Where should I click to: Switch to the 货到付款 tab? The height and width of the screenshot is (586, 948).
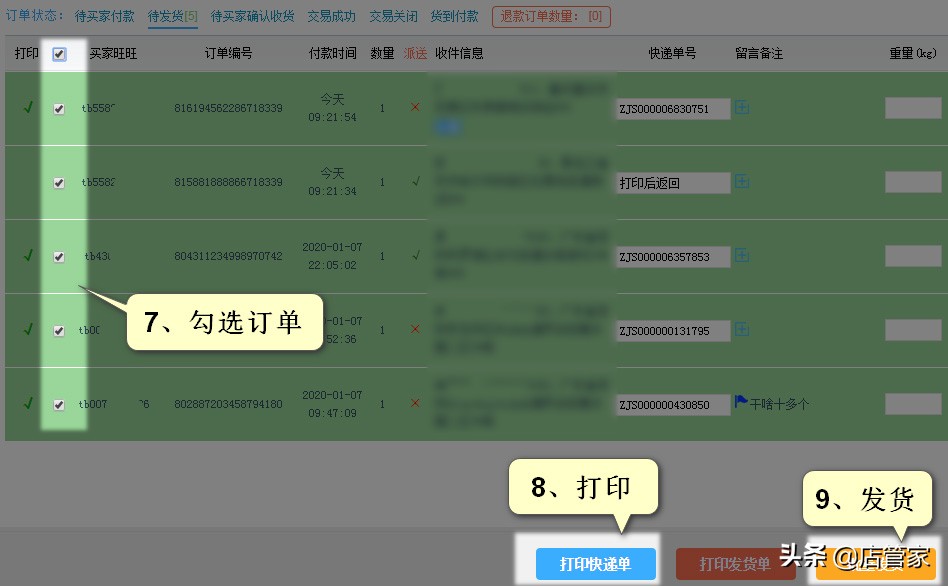[x=454, y=16]
